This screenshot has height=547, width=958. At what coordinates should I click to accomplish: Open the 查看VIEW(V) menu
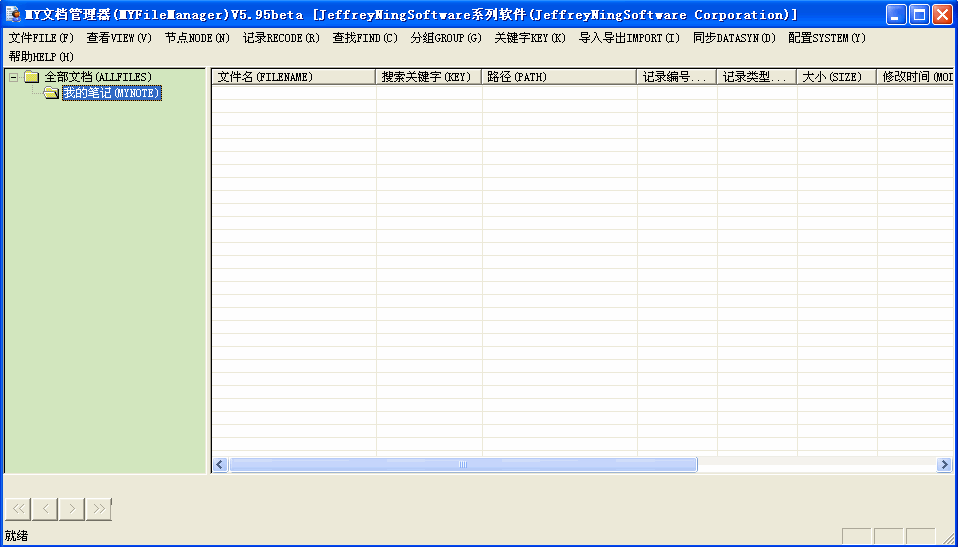point(119,38)
